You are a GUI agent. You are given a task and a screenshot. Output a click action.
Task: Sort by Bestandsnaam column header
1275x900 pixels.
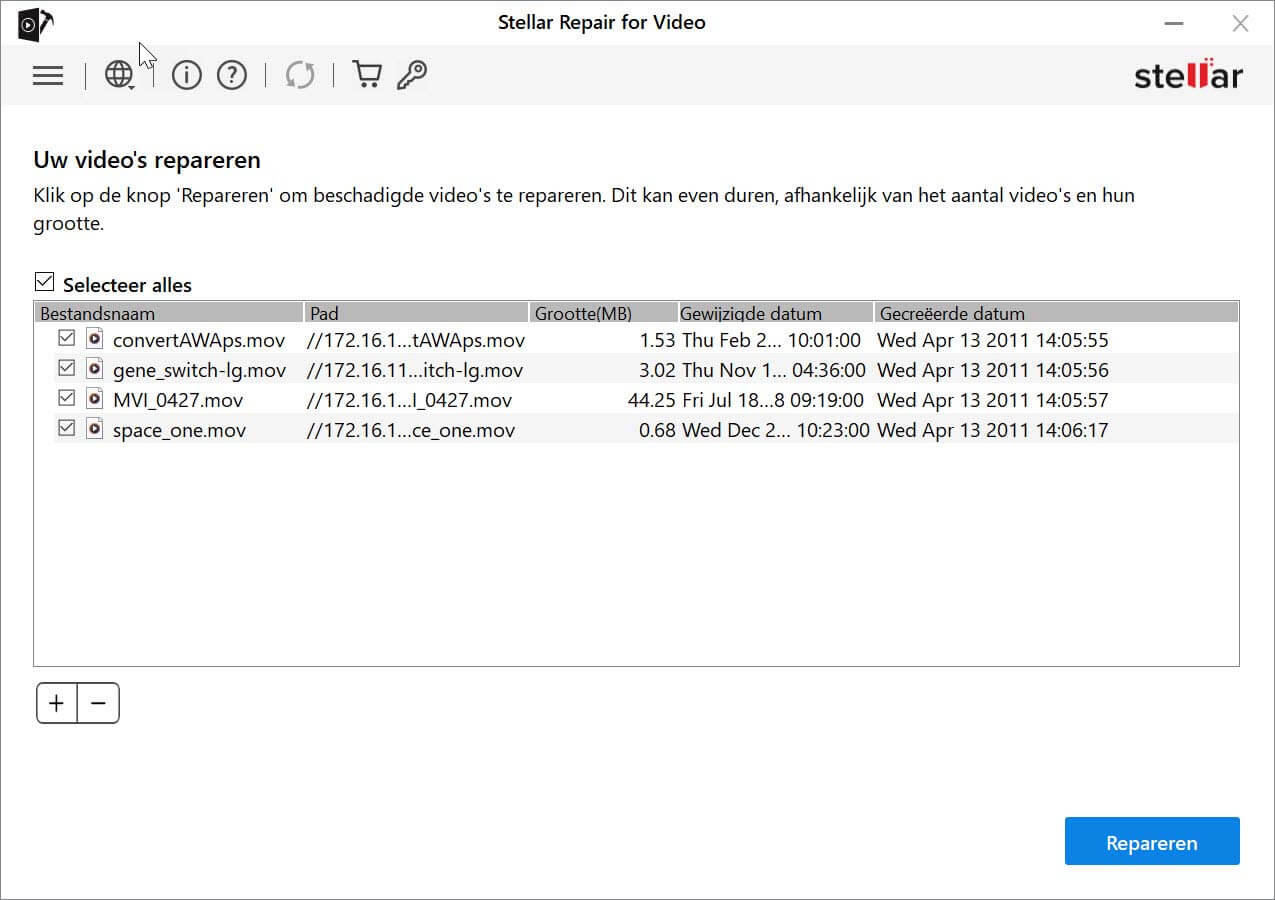point(169,313)
